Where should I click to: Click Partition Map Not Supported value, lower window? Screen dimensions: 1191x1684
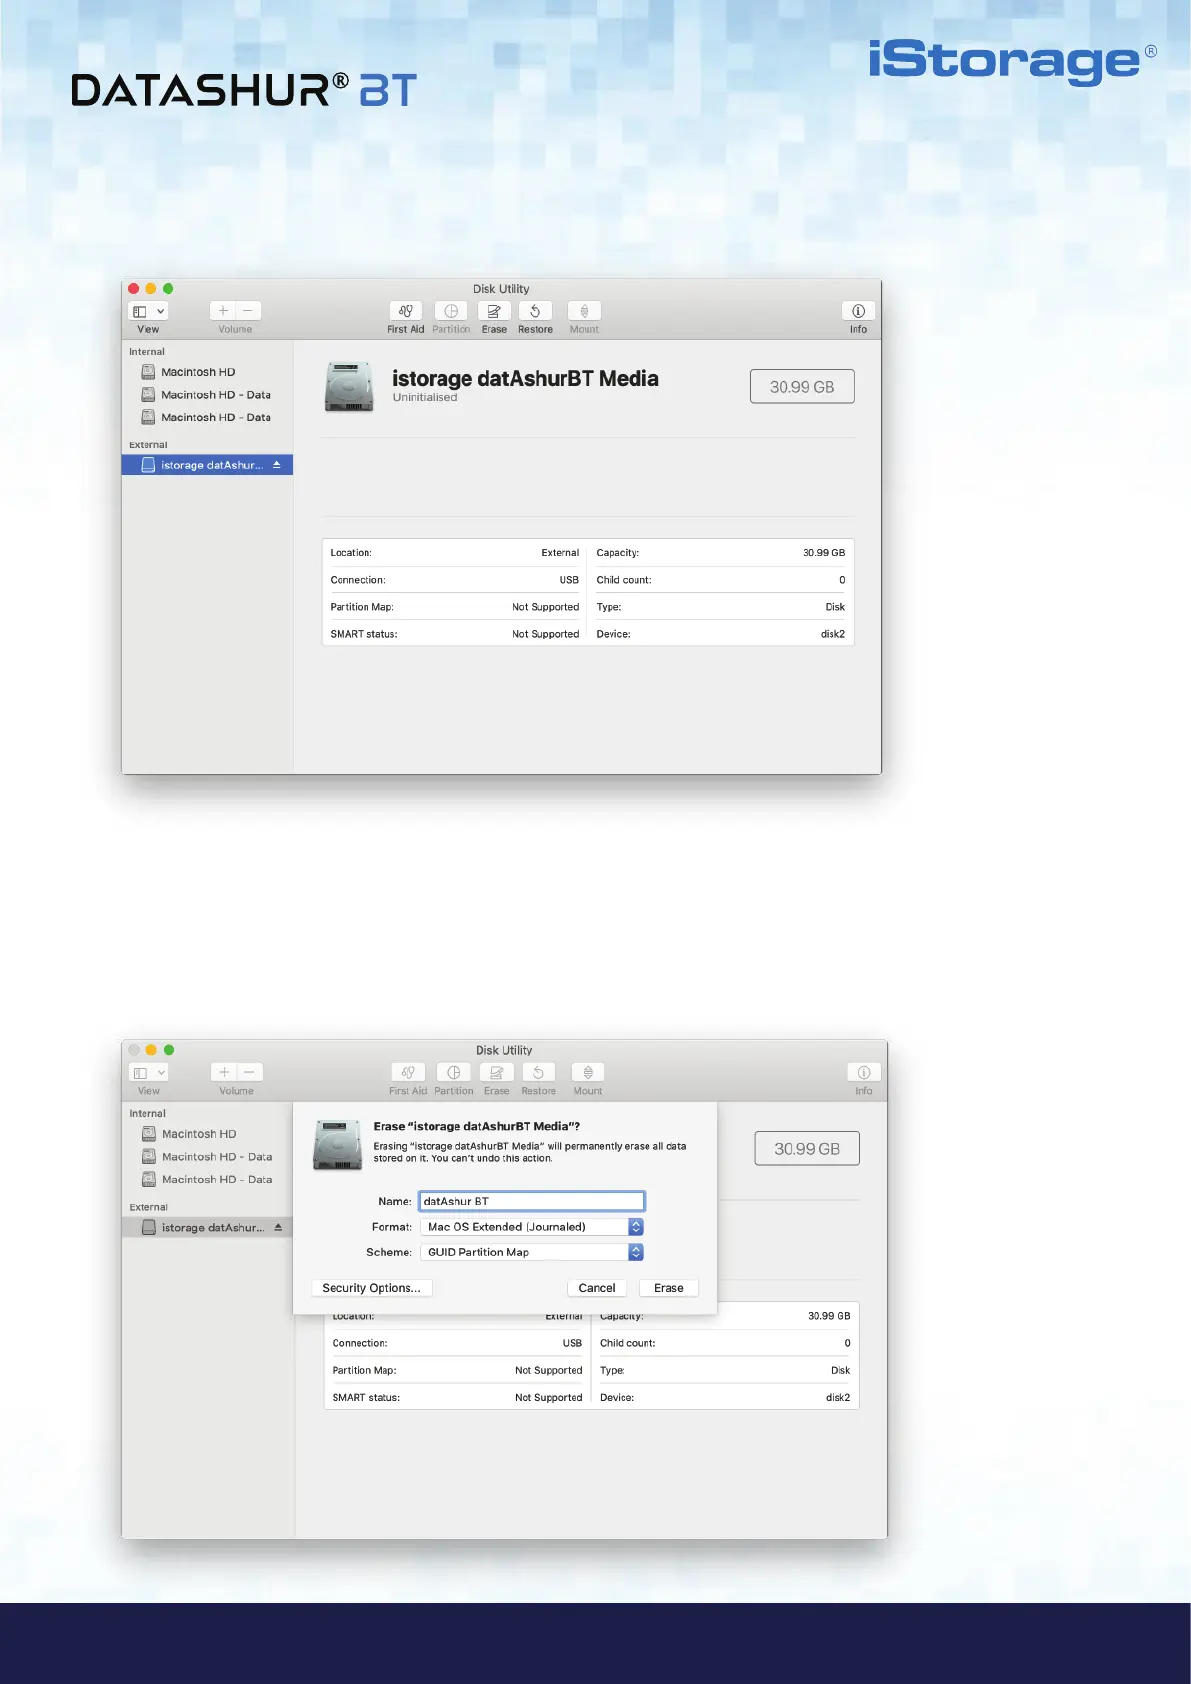point(548,1371)
